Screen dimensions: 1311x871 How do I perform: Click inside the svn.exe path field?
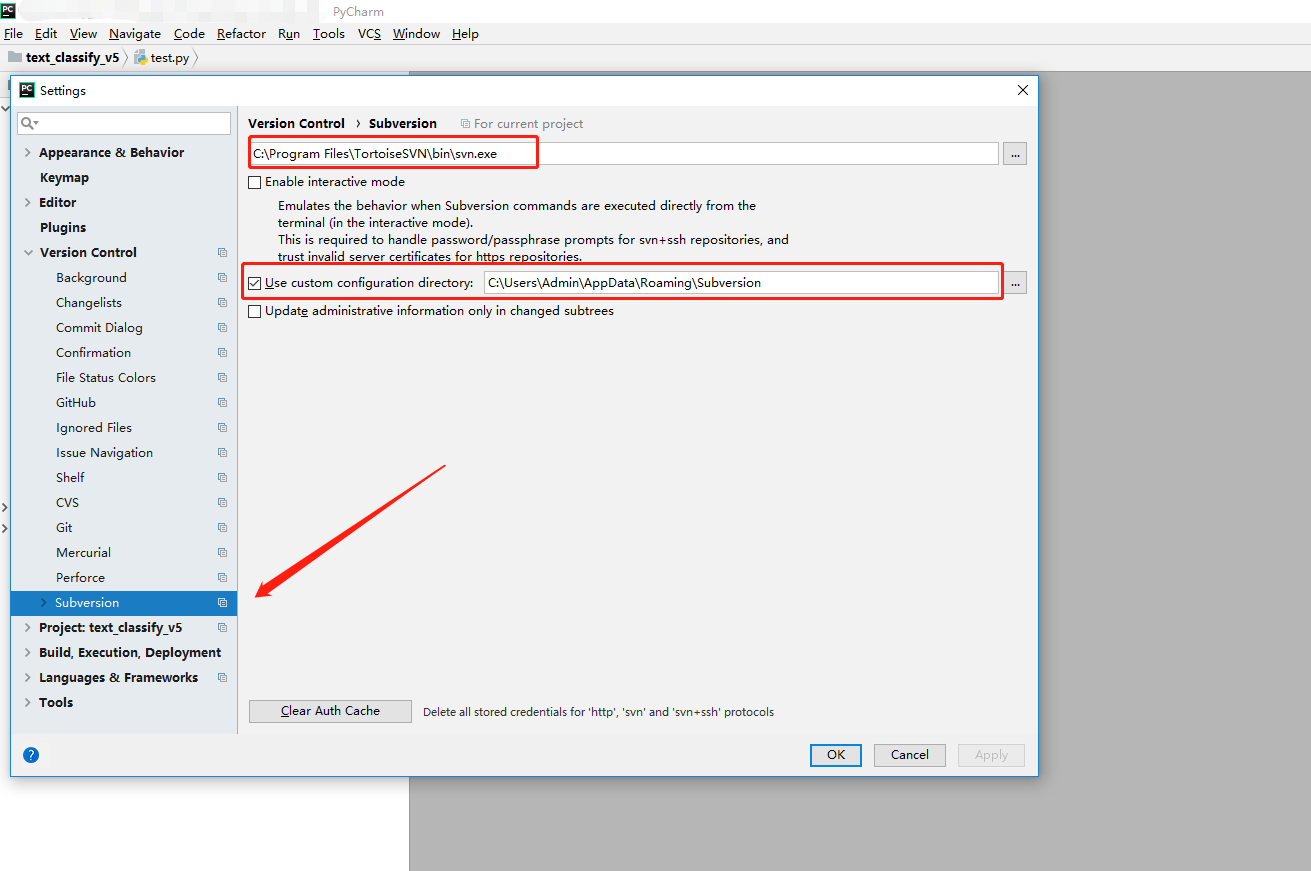(600, 153)
